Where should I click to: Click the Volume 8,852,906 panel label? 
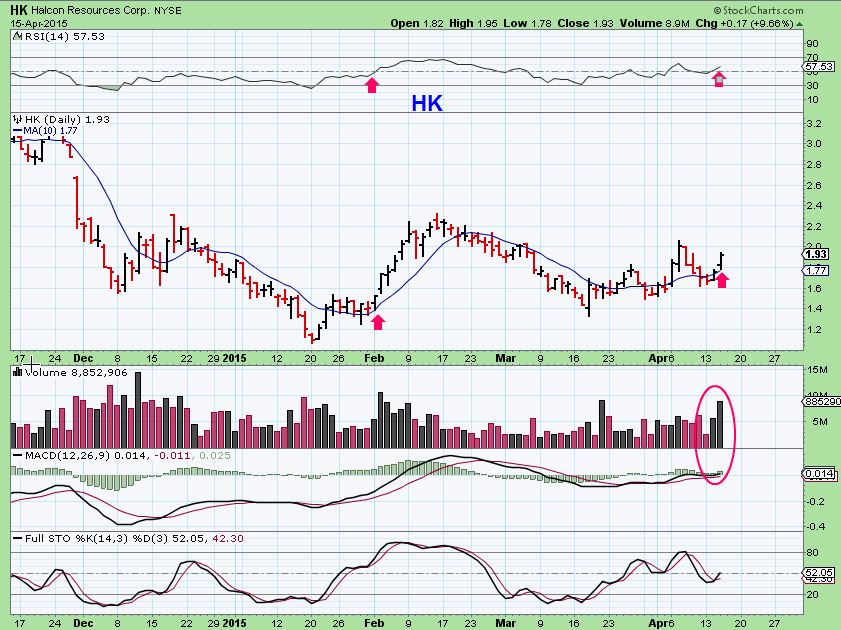pyautogui.click(x=76, y=372)
